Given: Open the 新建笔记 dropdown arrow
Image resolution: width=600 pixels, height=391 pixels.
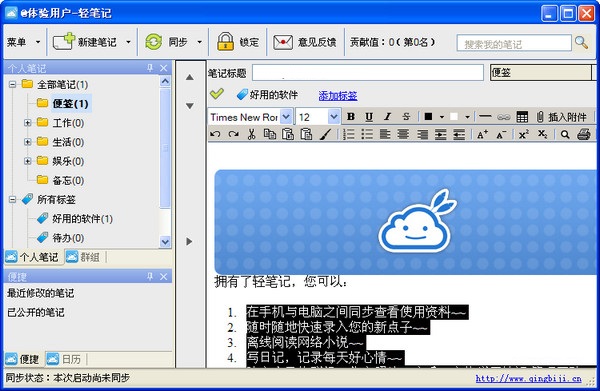Looking at the screenshot, I should [128, 42].
